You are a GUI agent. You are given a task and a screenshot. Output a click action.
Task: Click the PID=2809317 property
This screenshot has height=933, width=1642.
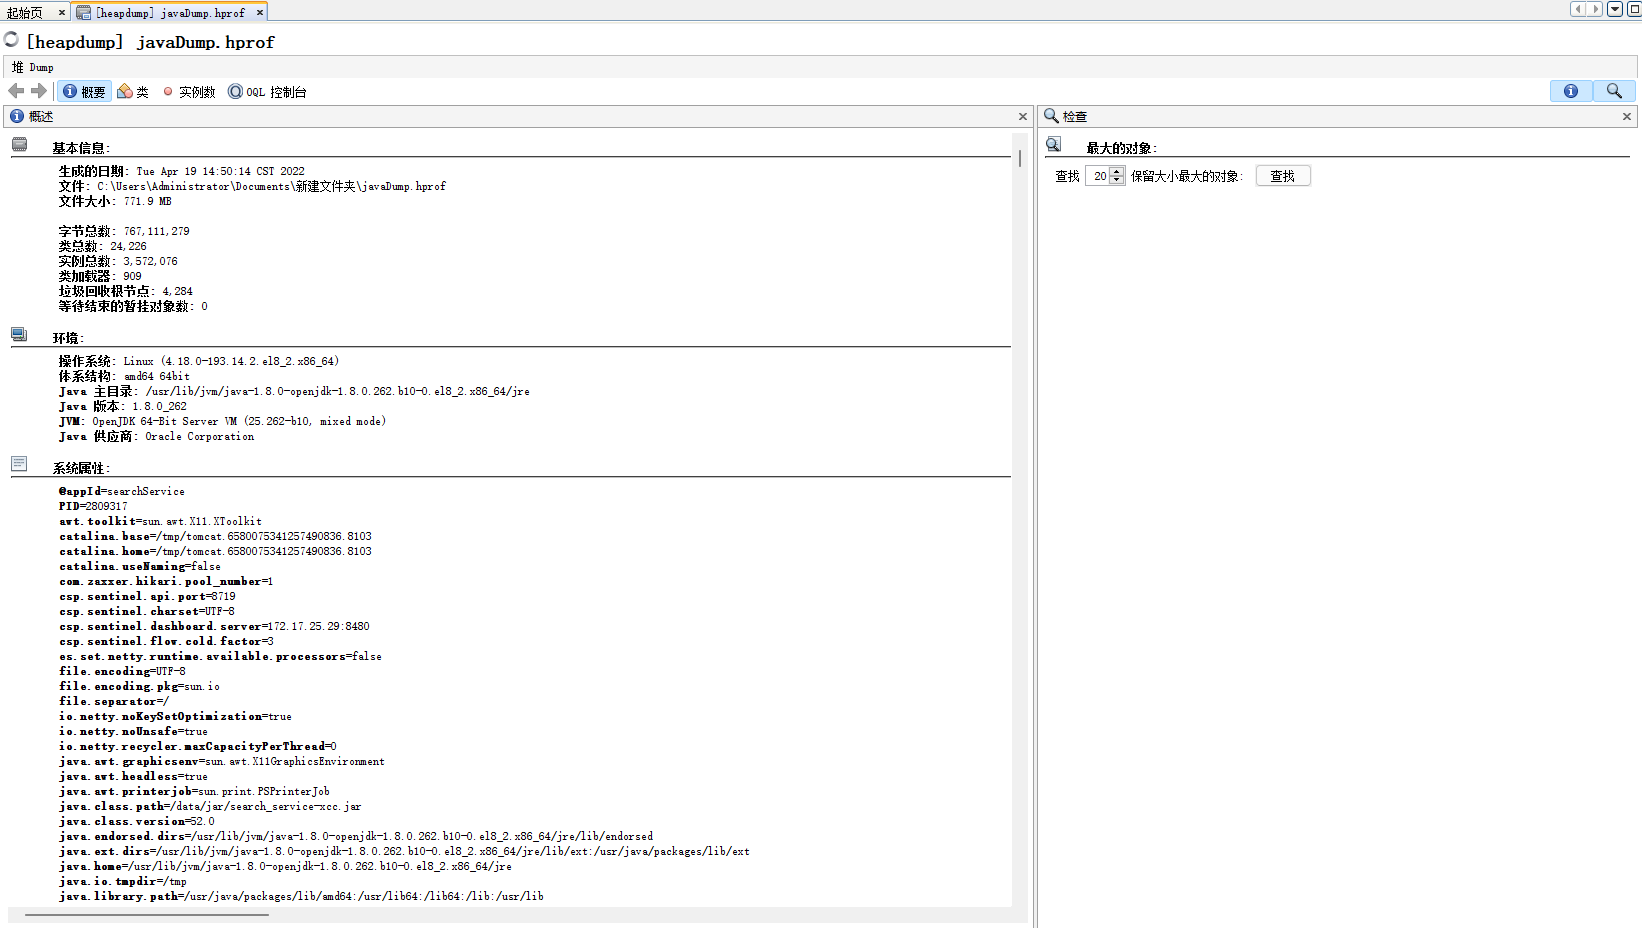(x=93, y=506)
